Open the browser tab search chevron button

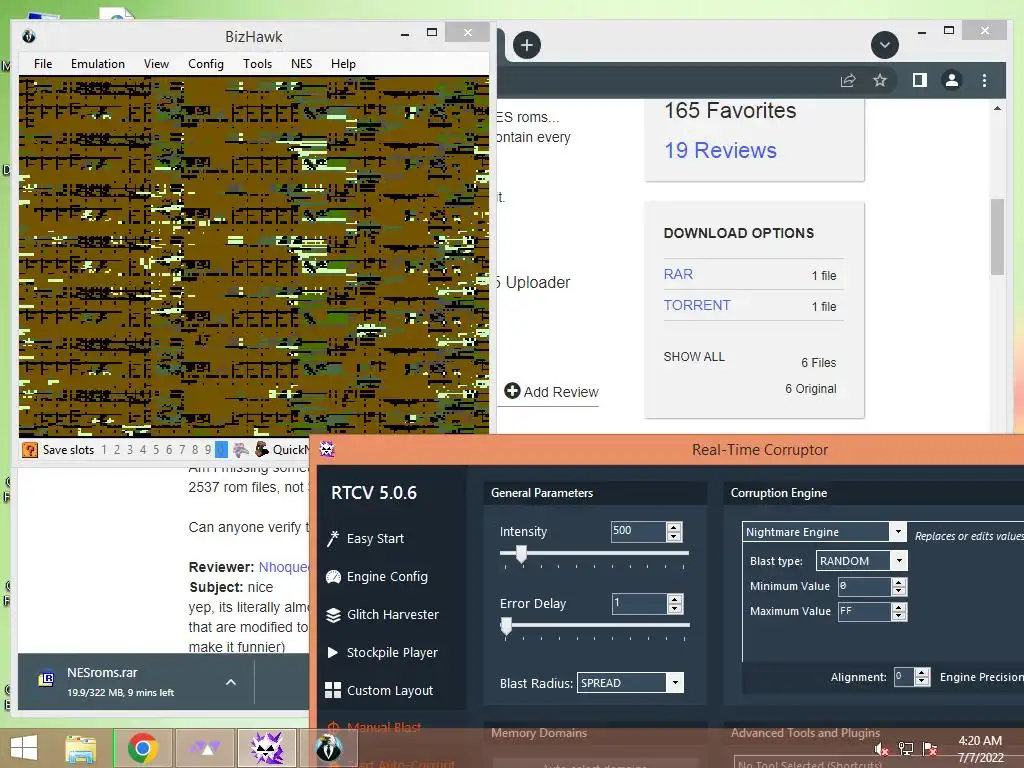(885, 45)
